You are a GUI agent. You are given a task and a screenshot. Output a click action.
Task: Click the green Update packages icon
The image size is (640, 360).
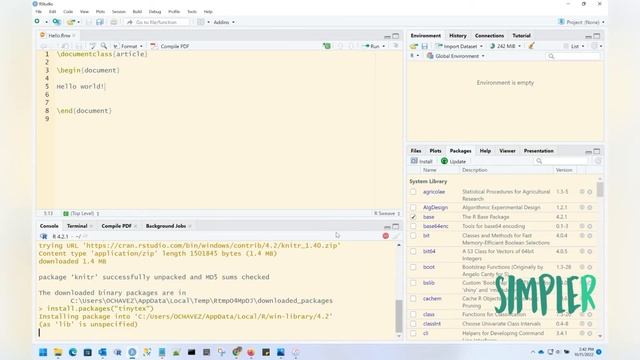444,161
